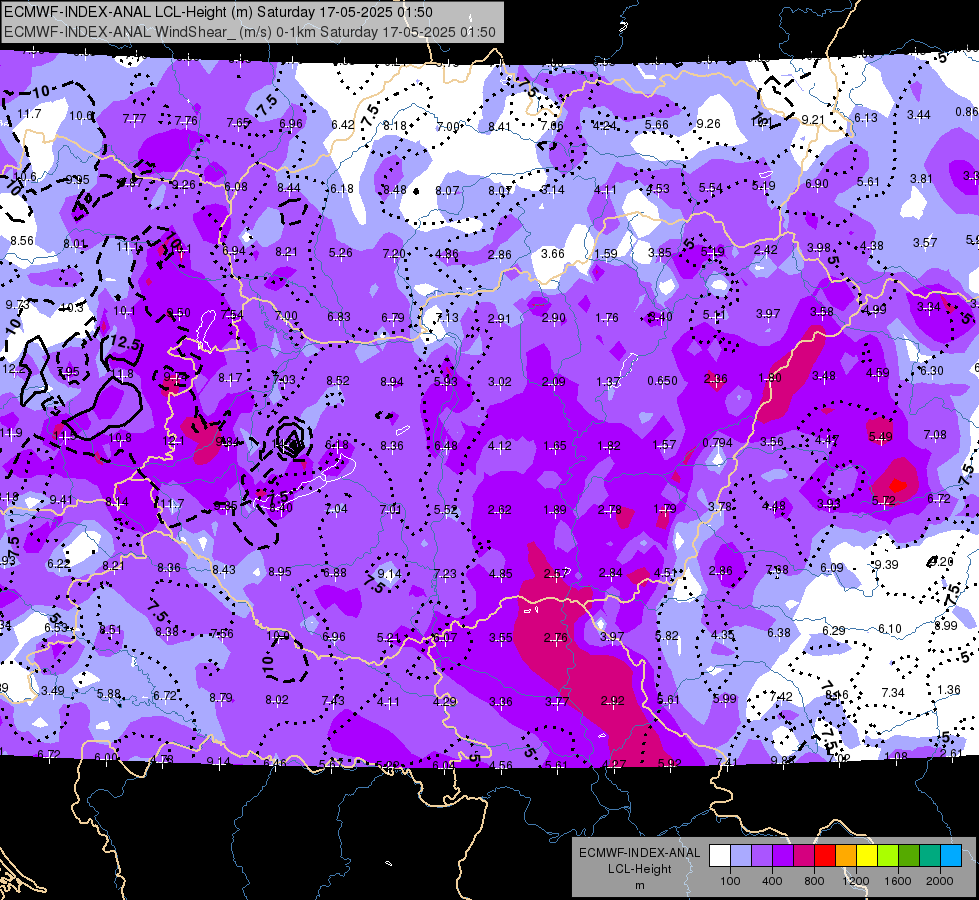Click the LCL-Height legend title text
Viewport: 979px width, 900px height.
point(639,869)
